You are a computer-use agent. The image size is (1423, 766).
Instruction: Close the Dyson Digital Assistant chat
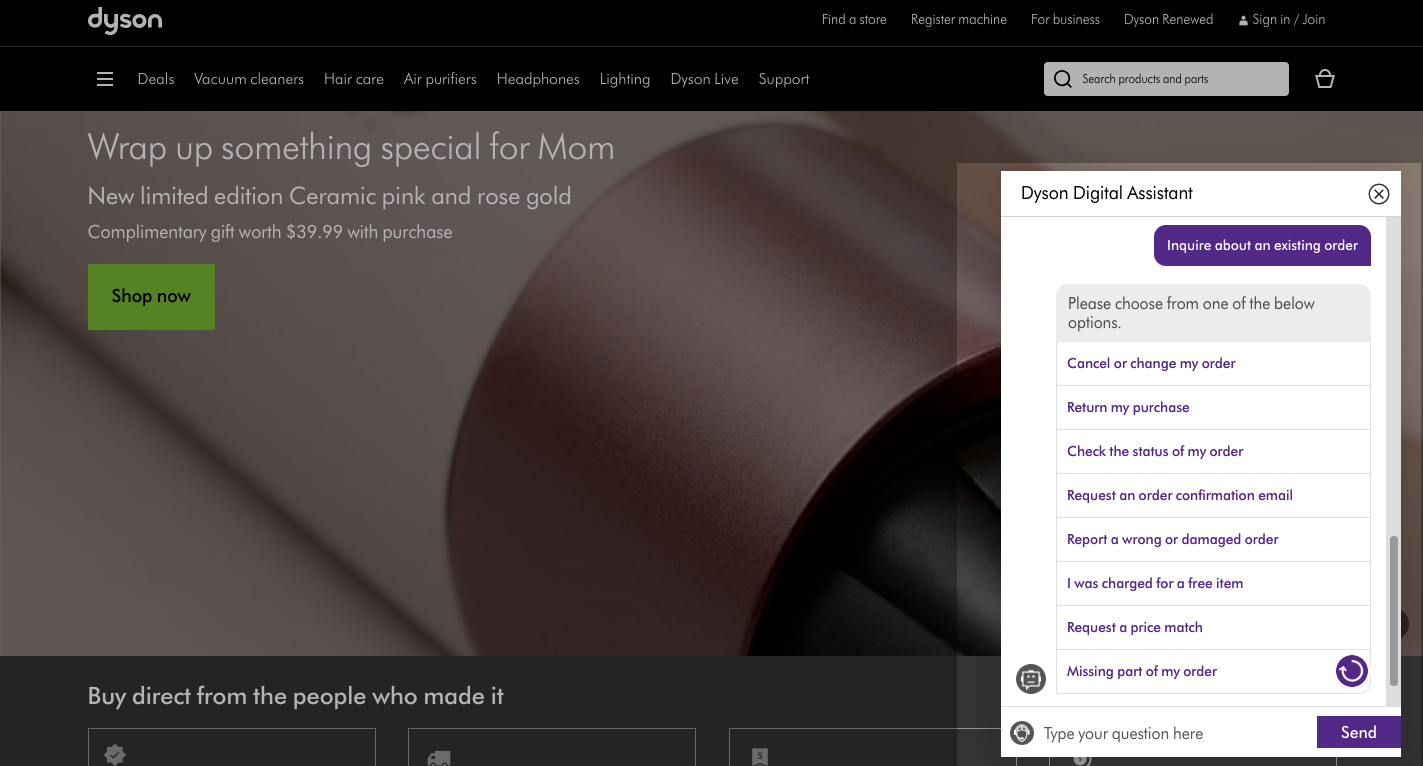[x=1379, y=194]
